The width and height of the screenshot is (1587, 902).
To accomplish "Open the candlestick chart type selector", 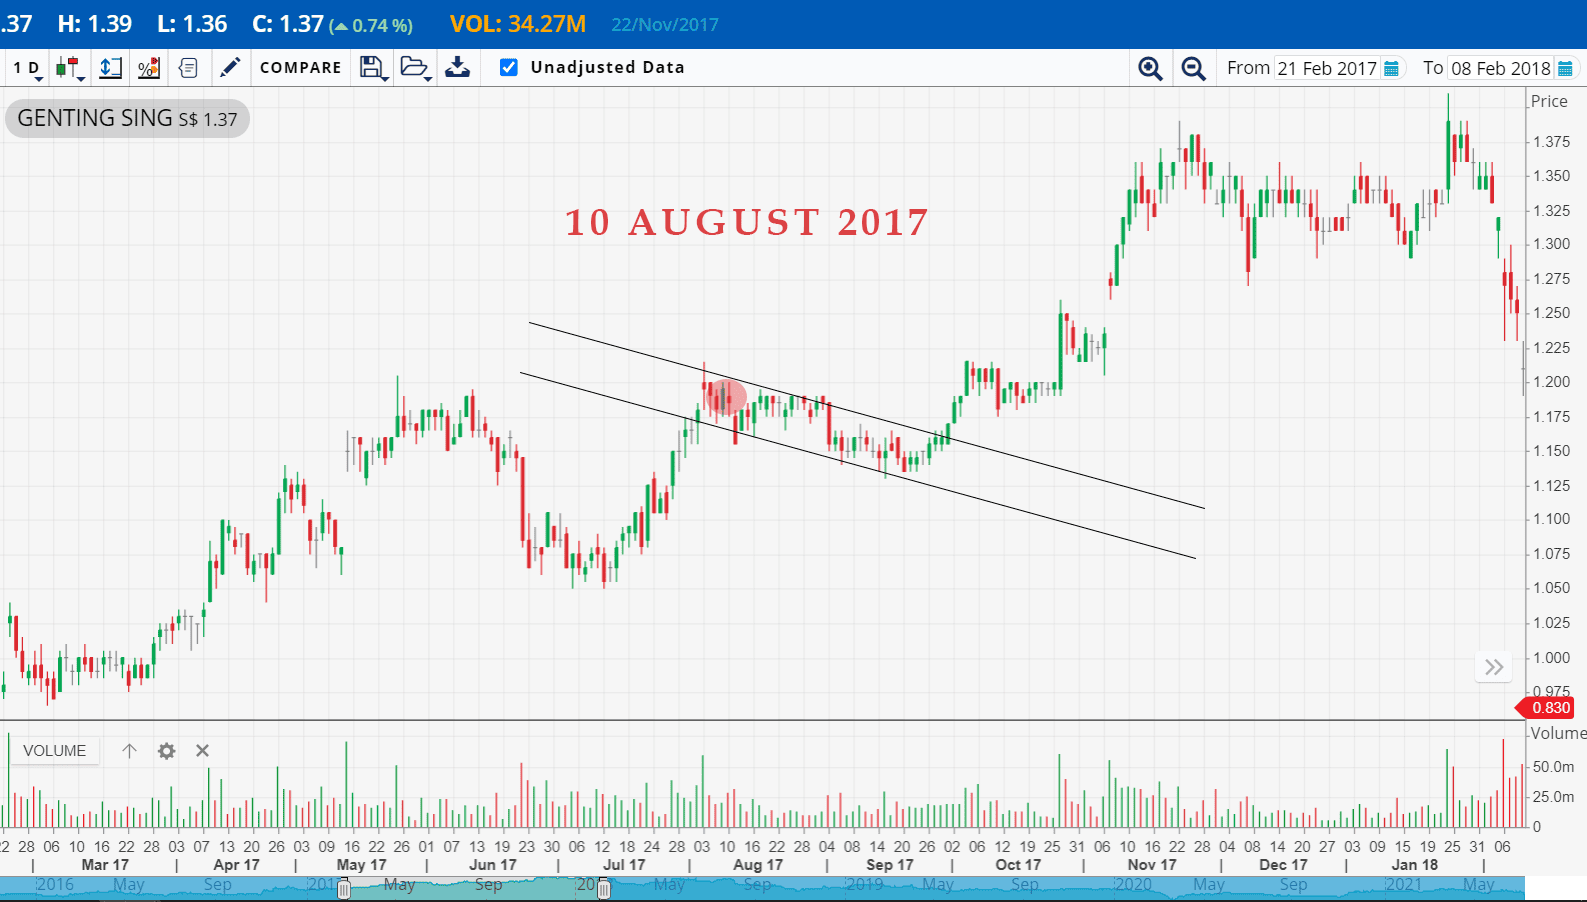I will click(69, 68).
